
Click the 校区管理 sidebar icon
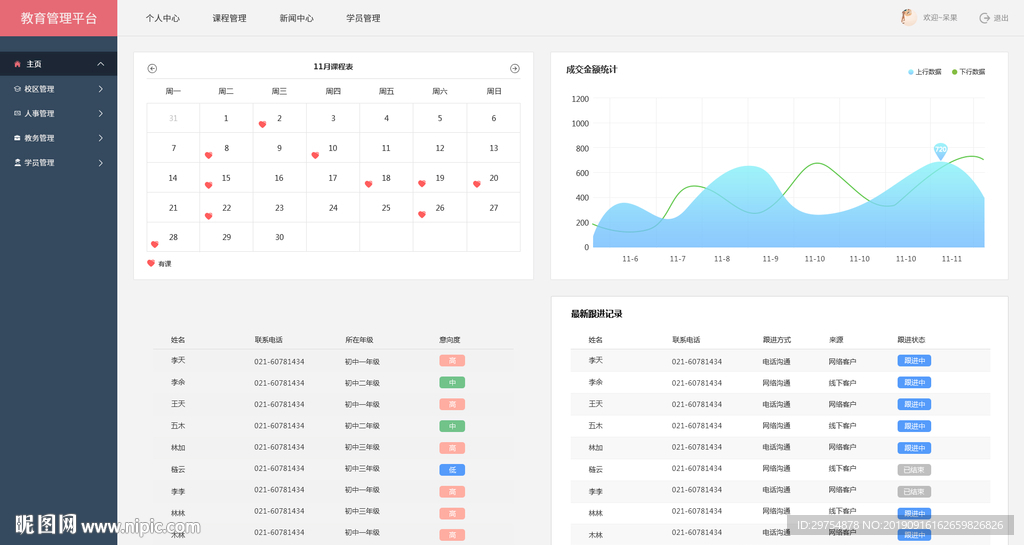click(x=17, y=89)
